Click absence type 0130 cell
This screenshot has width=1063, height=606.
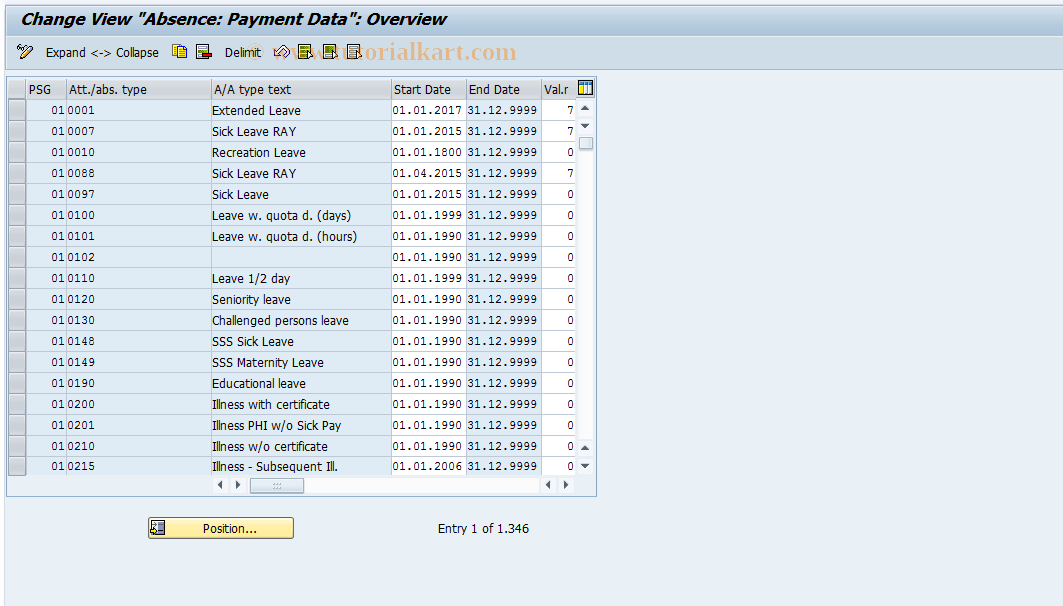point(138,320)
